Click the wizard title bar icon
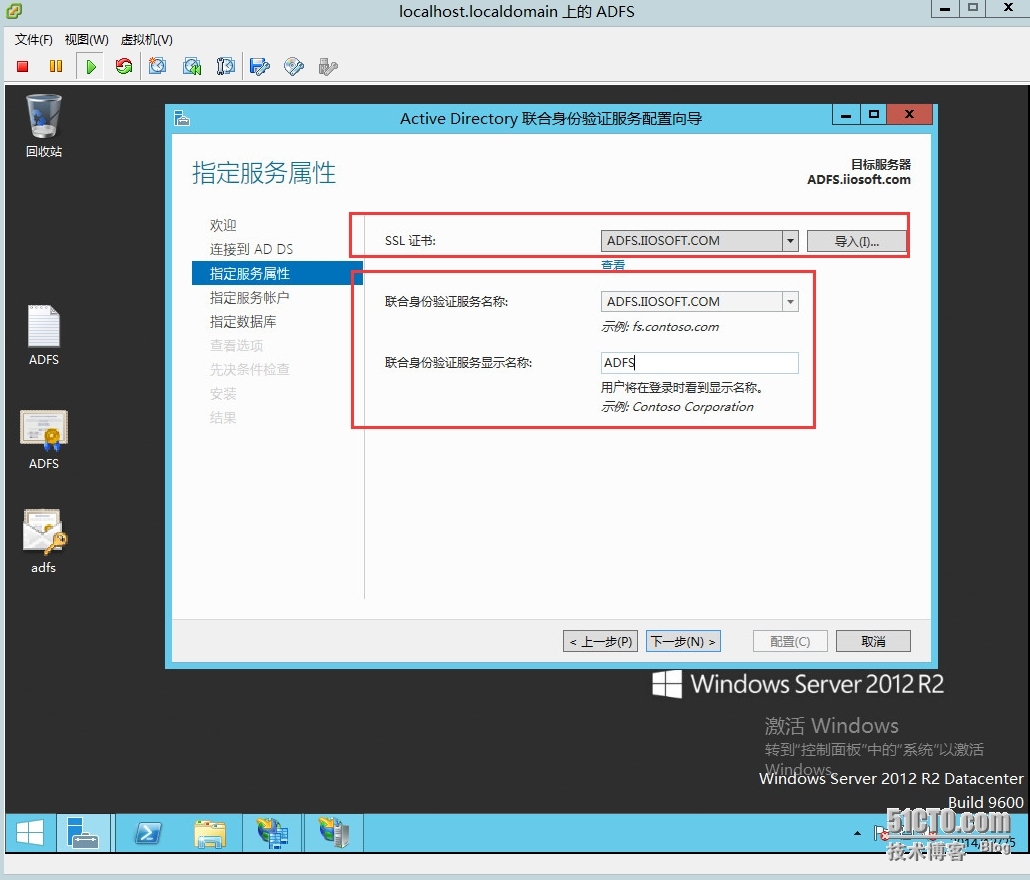This screenshot has width=1030, height=880. [182, 118]
